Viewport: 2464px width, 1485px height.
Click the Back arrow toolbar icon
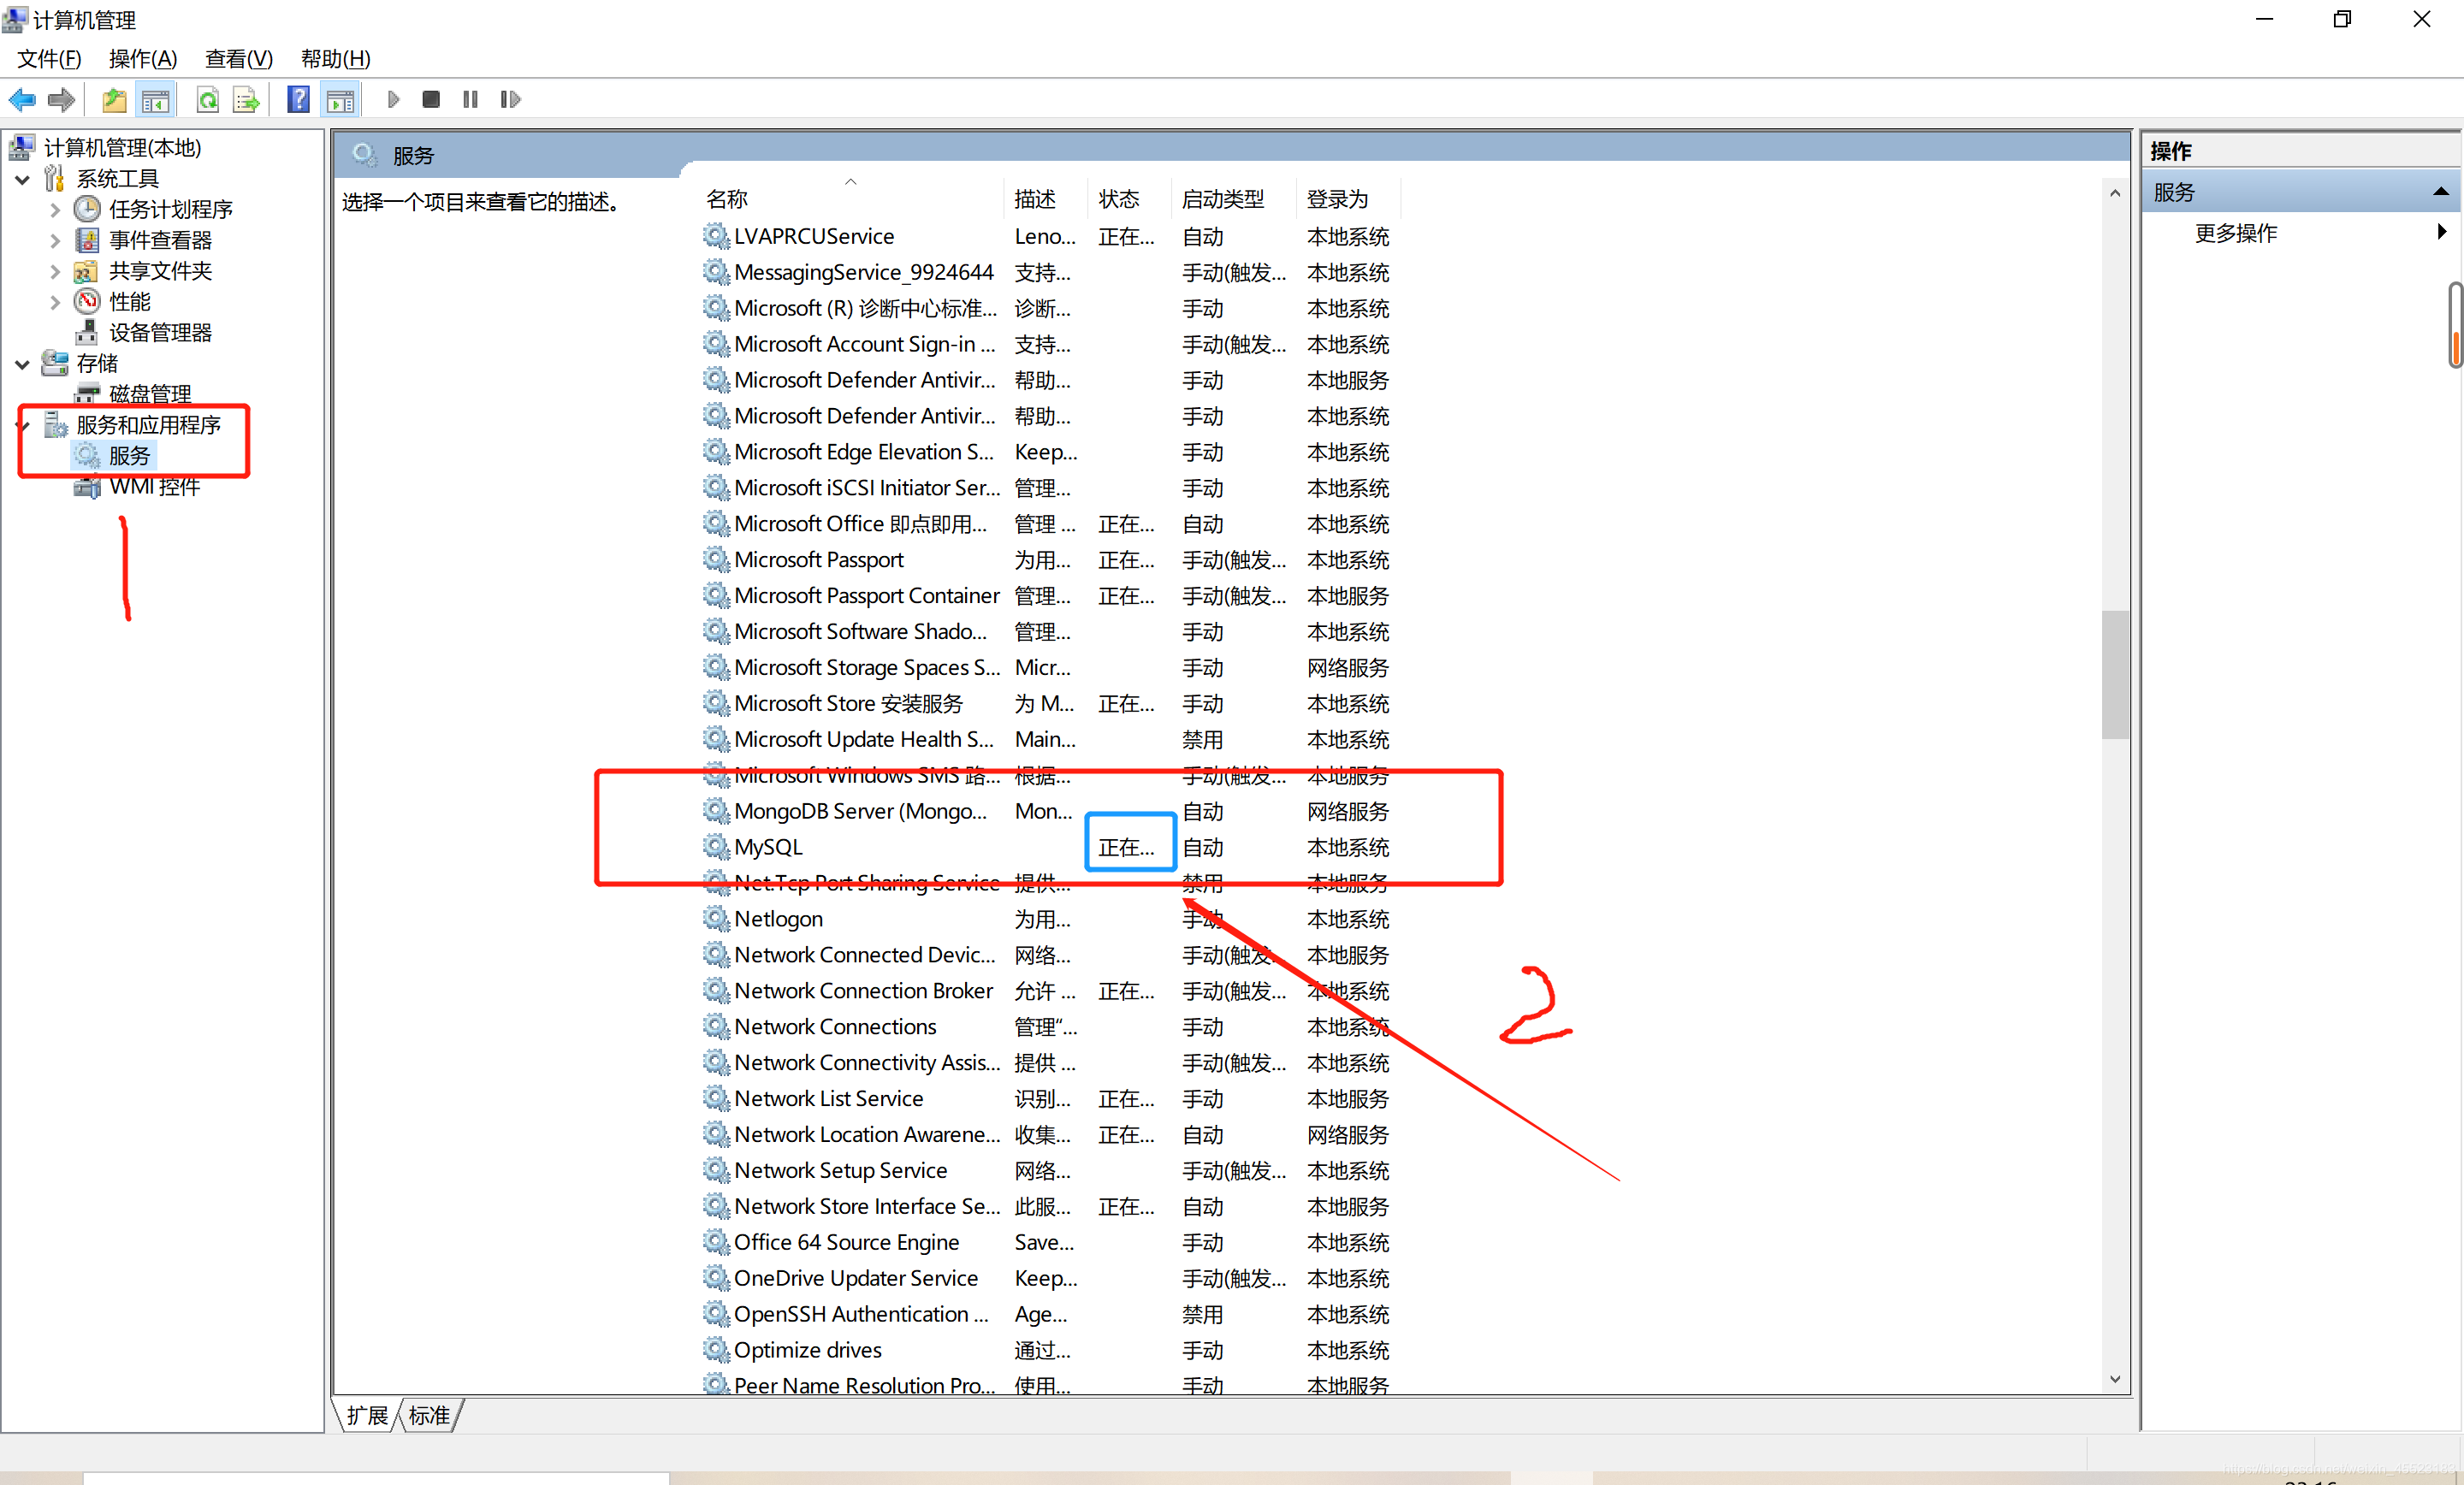[x=22, y=99]
